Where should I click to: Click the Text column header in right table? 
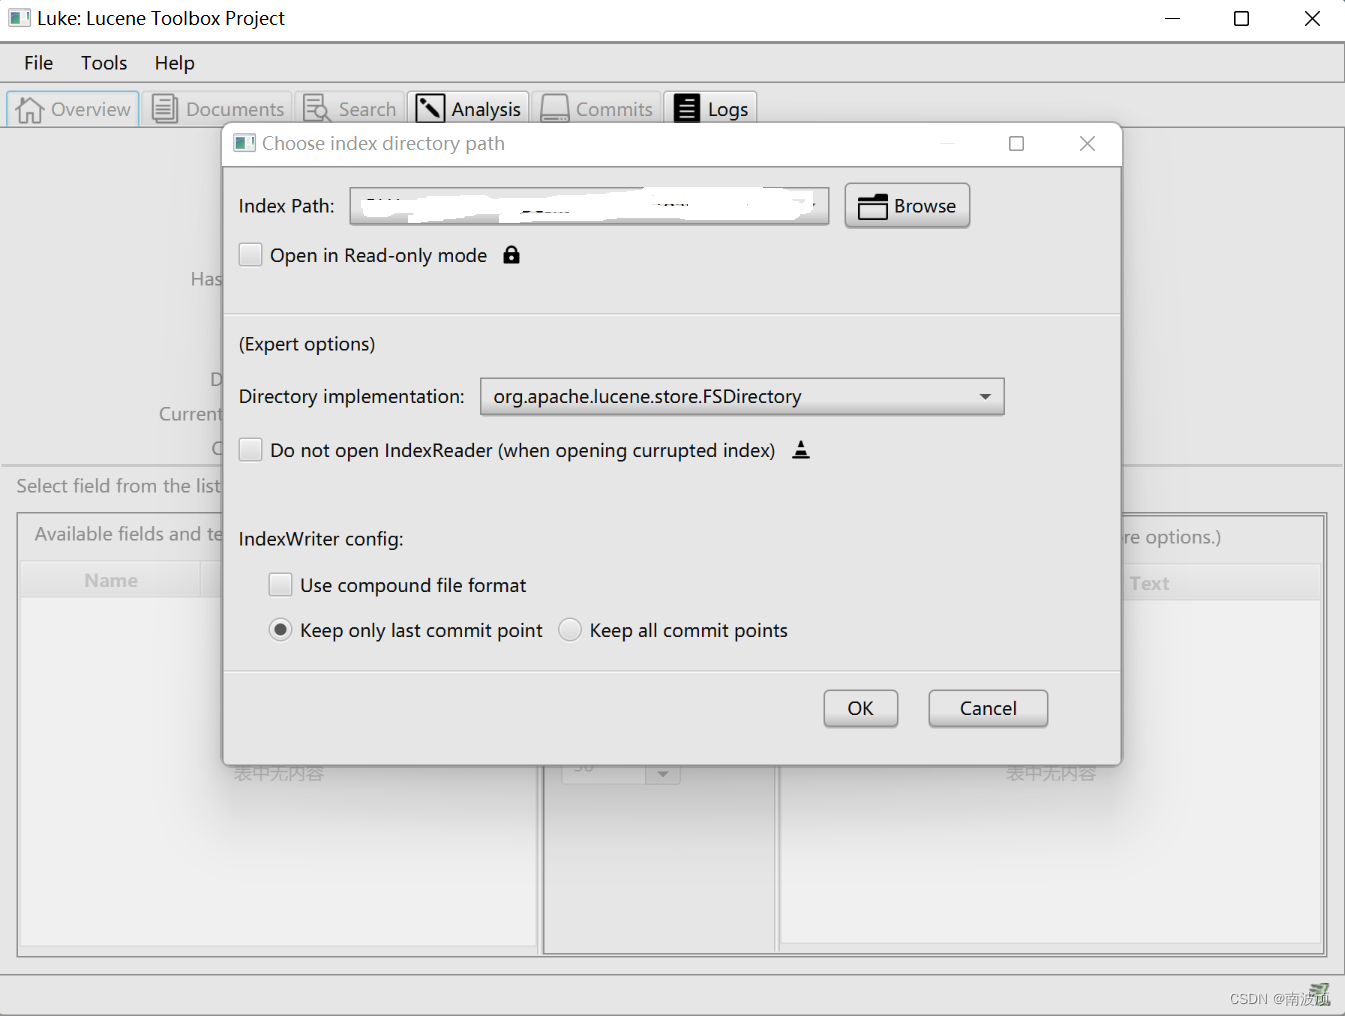(x=1149, y=583)
